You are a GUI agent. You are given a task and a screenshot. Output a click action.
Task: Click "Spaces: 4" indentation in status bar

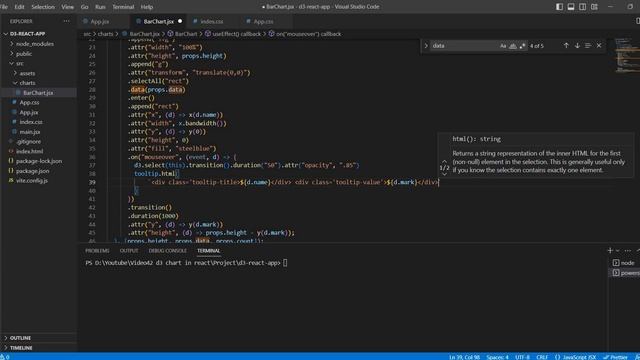pos(497,357)
